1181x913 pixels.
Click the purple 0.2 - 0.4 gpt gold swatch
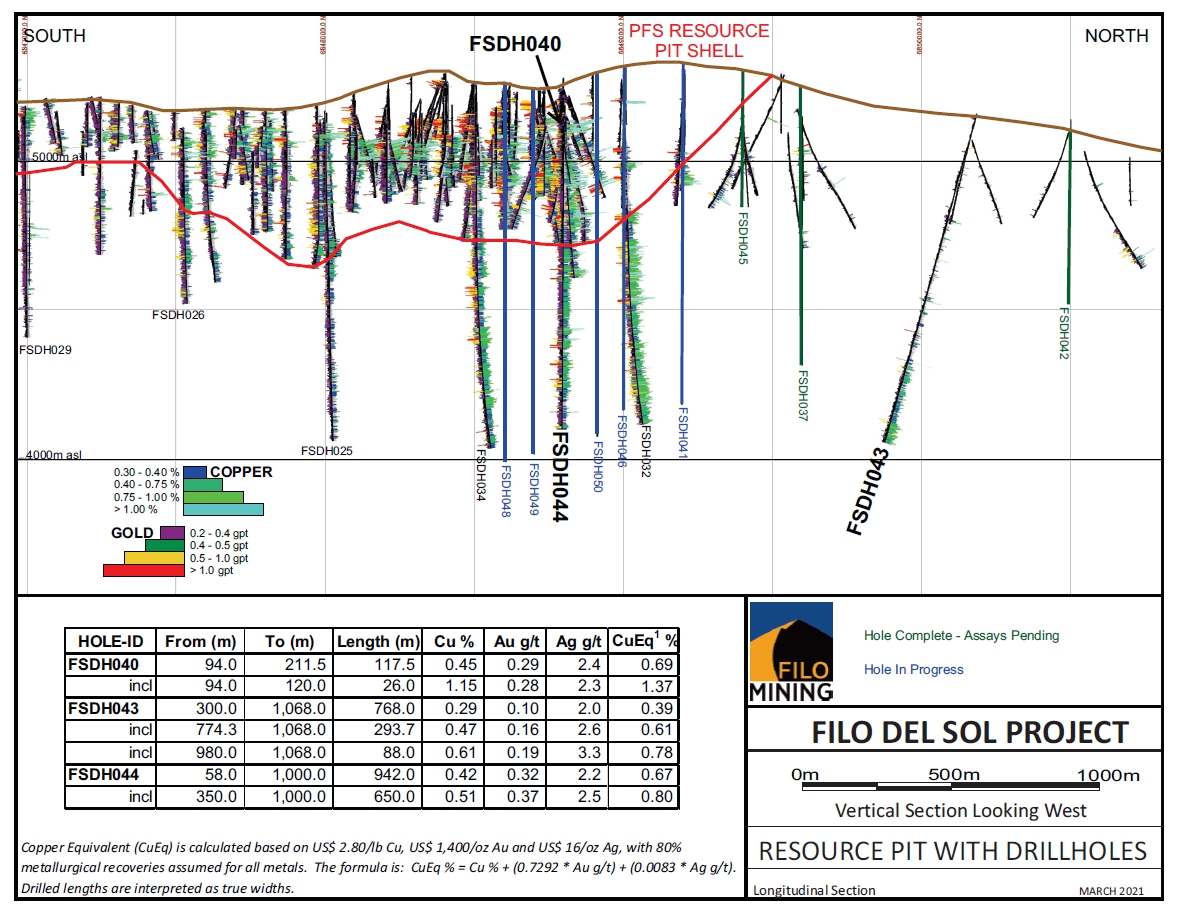172,533
